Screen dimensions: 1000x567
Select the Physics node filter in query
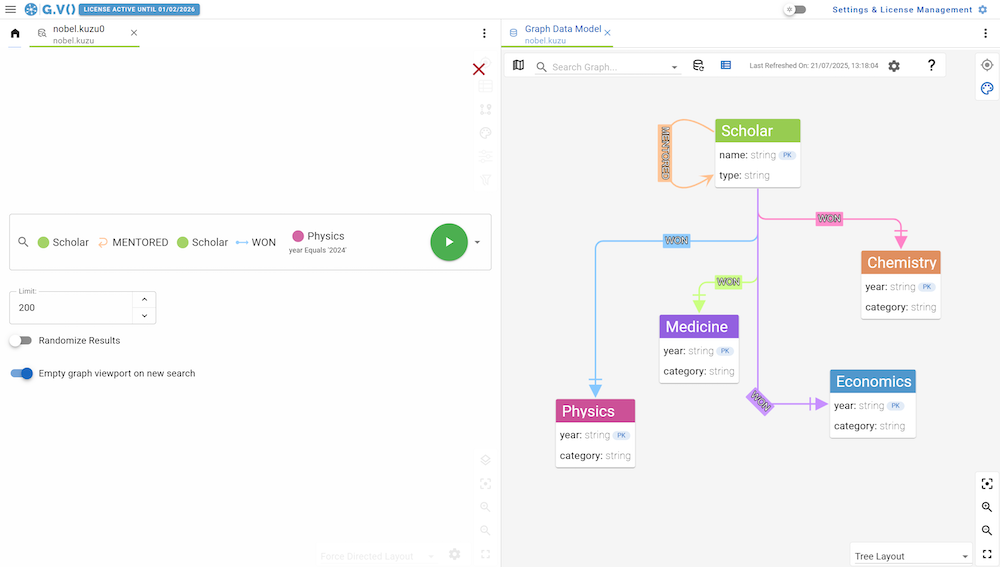point(318,242)
